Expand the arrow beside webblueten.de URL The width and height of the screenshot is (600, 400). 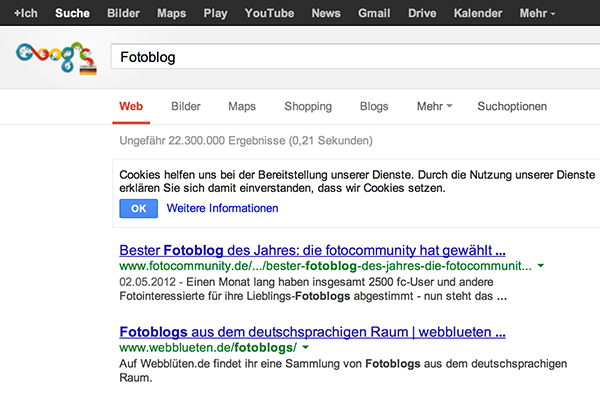pyautogui.click(x=305, y=348)
